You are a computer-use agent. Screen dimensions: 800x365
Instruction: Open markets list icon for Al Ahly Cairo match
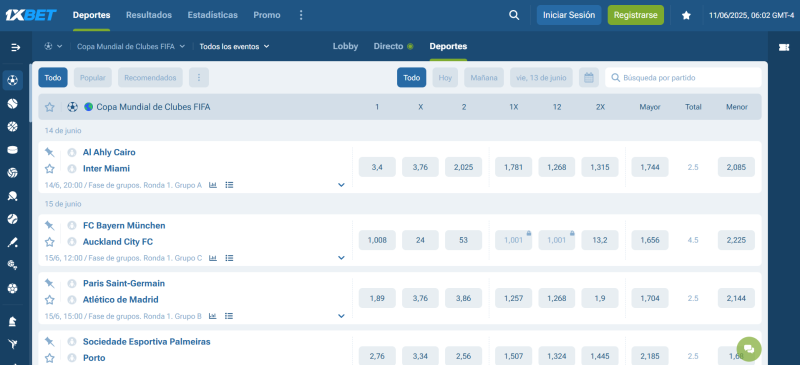[229, 185]
